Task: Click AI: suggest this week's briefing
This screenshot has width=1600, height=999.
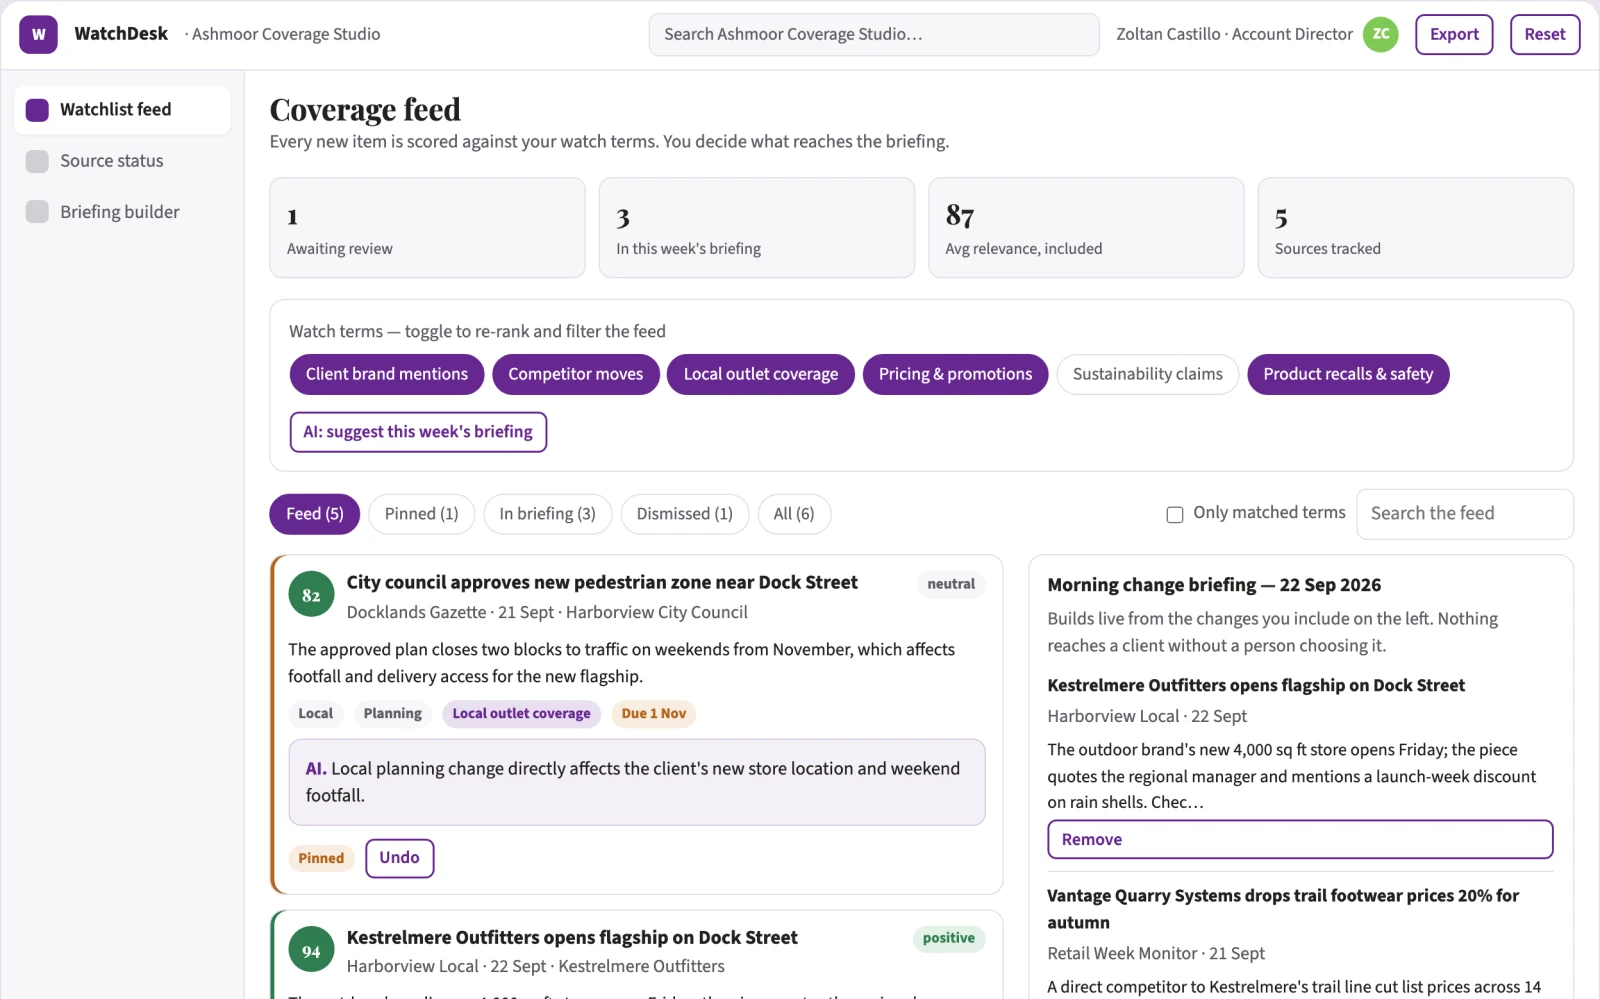Action: point(418,432)
